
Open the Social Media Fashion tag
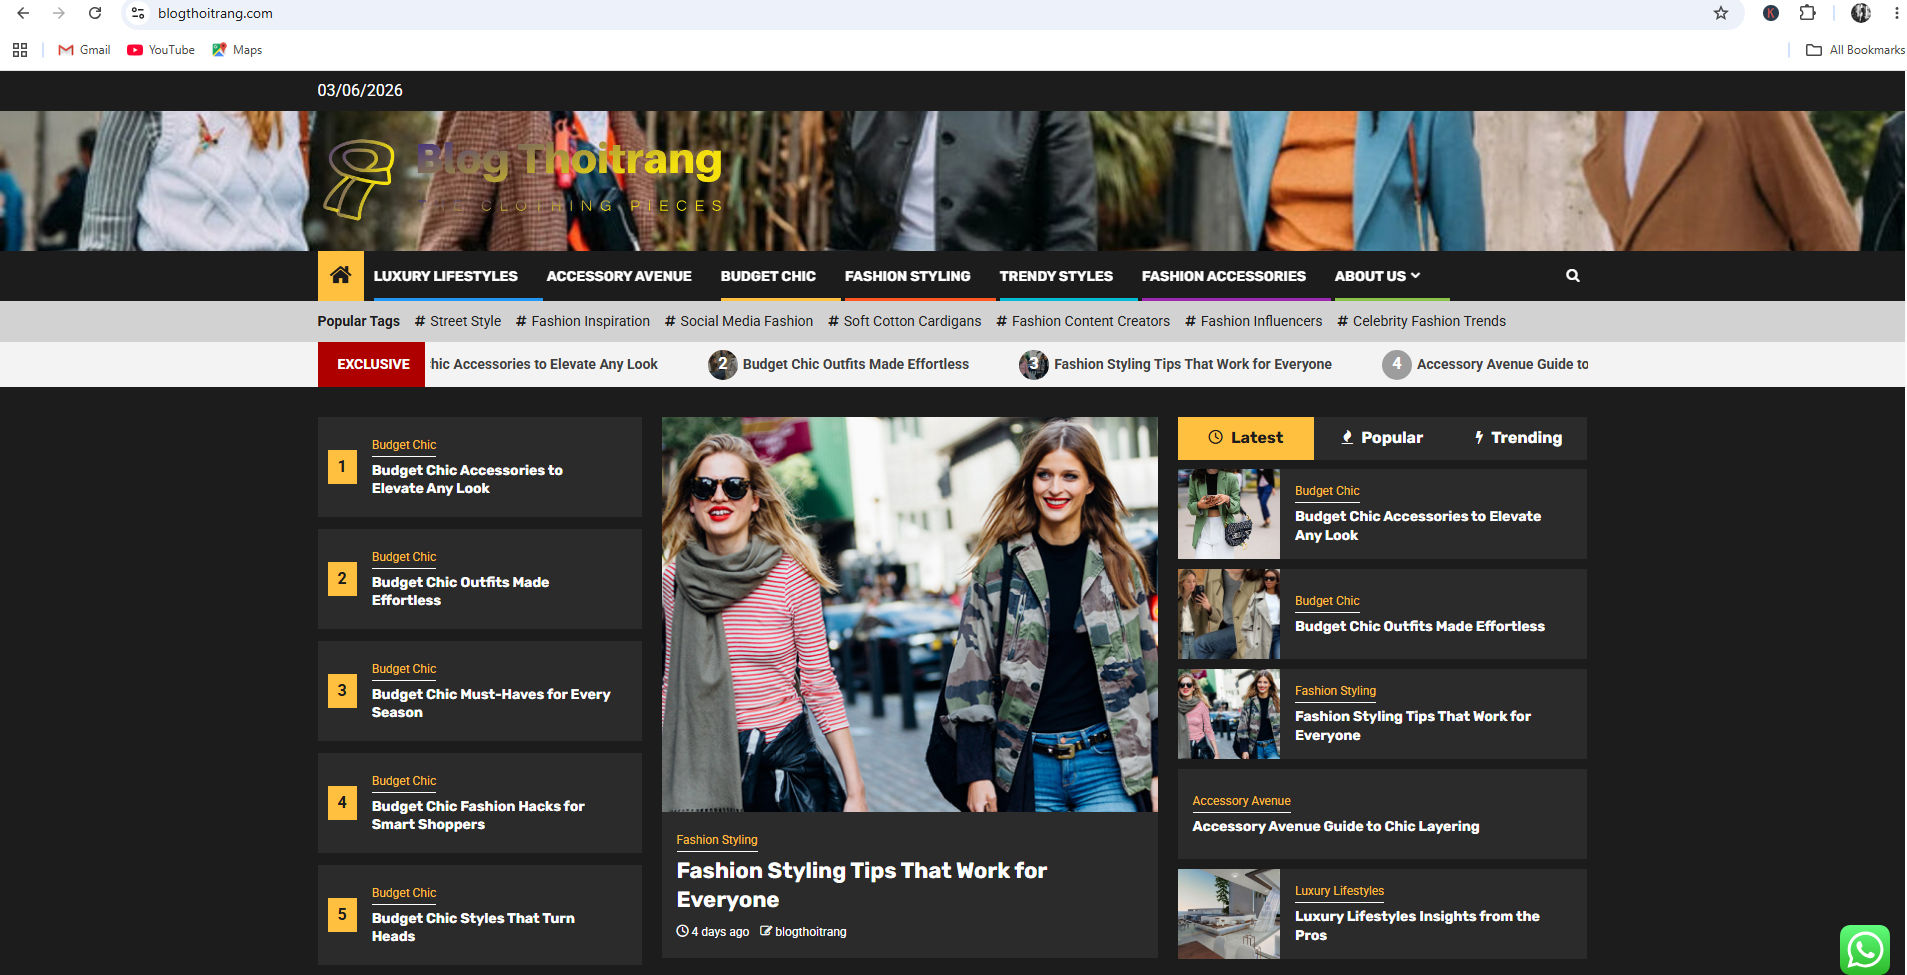(x=739, y=321)
